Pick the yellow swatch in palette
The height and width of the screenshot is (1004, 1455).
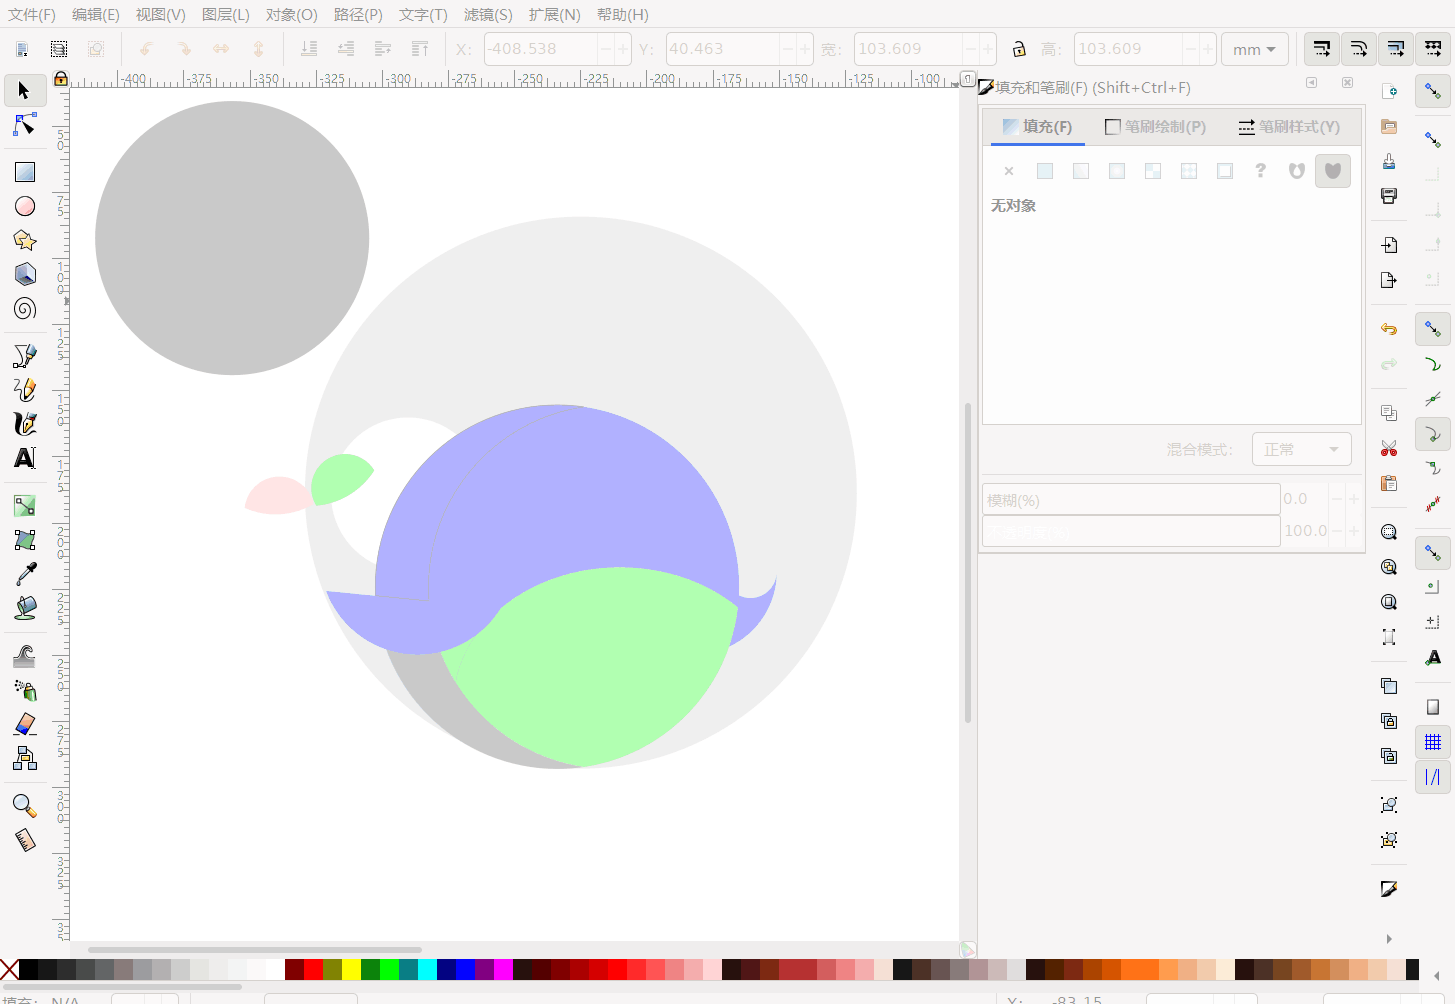pyautogui.click(x=351, y=969)
